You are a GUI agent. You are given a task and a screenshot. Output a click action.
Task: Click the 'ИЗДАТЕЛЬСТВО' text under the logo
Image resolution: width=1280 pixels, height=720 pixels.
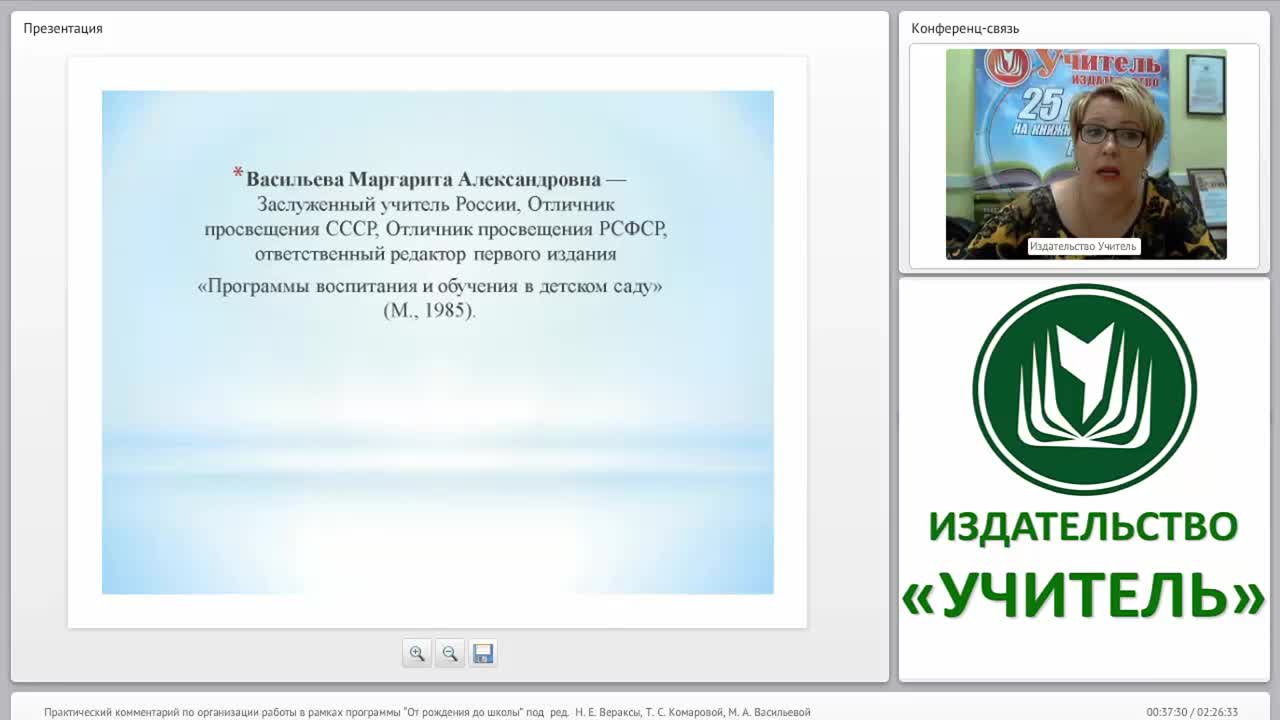1083,526
